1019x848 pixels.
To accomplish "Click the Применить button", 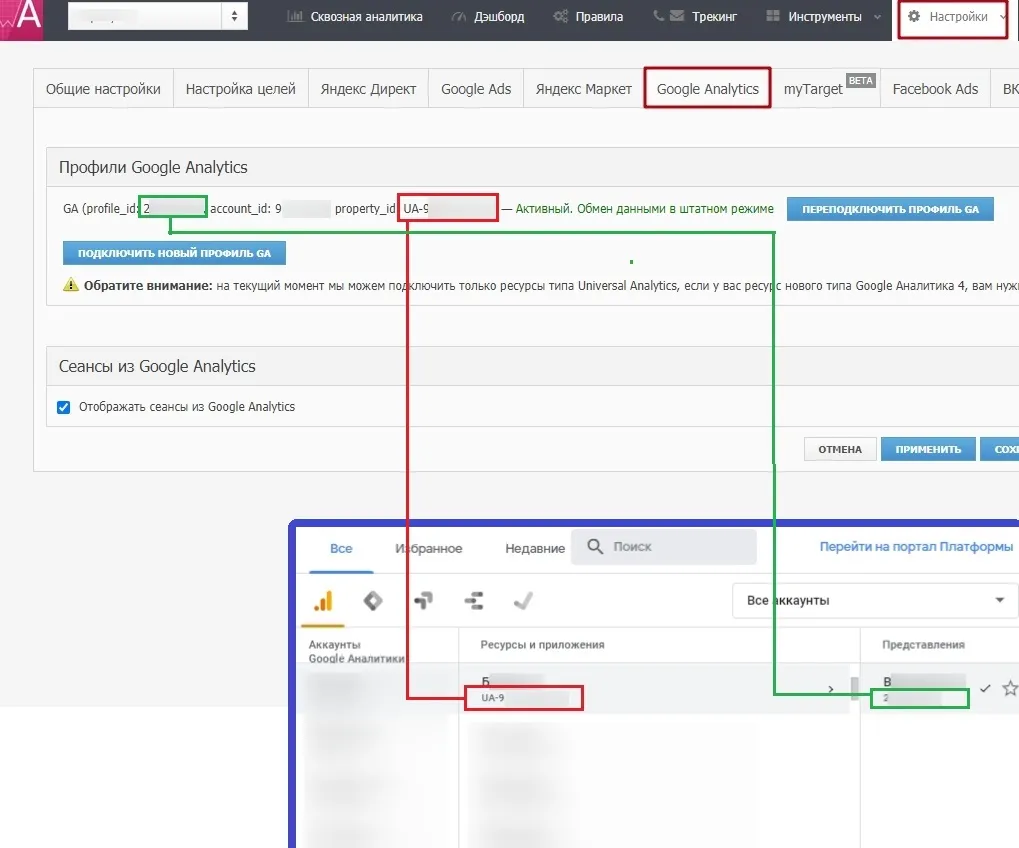I will [928, 449].
